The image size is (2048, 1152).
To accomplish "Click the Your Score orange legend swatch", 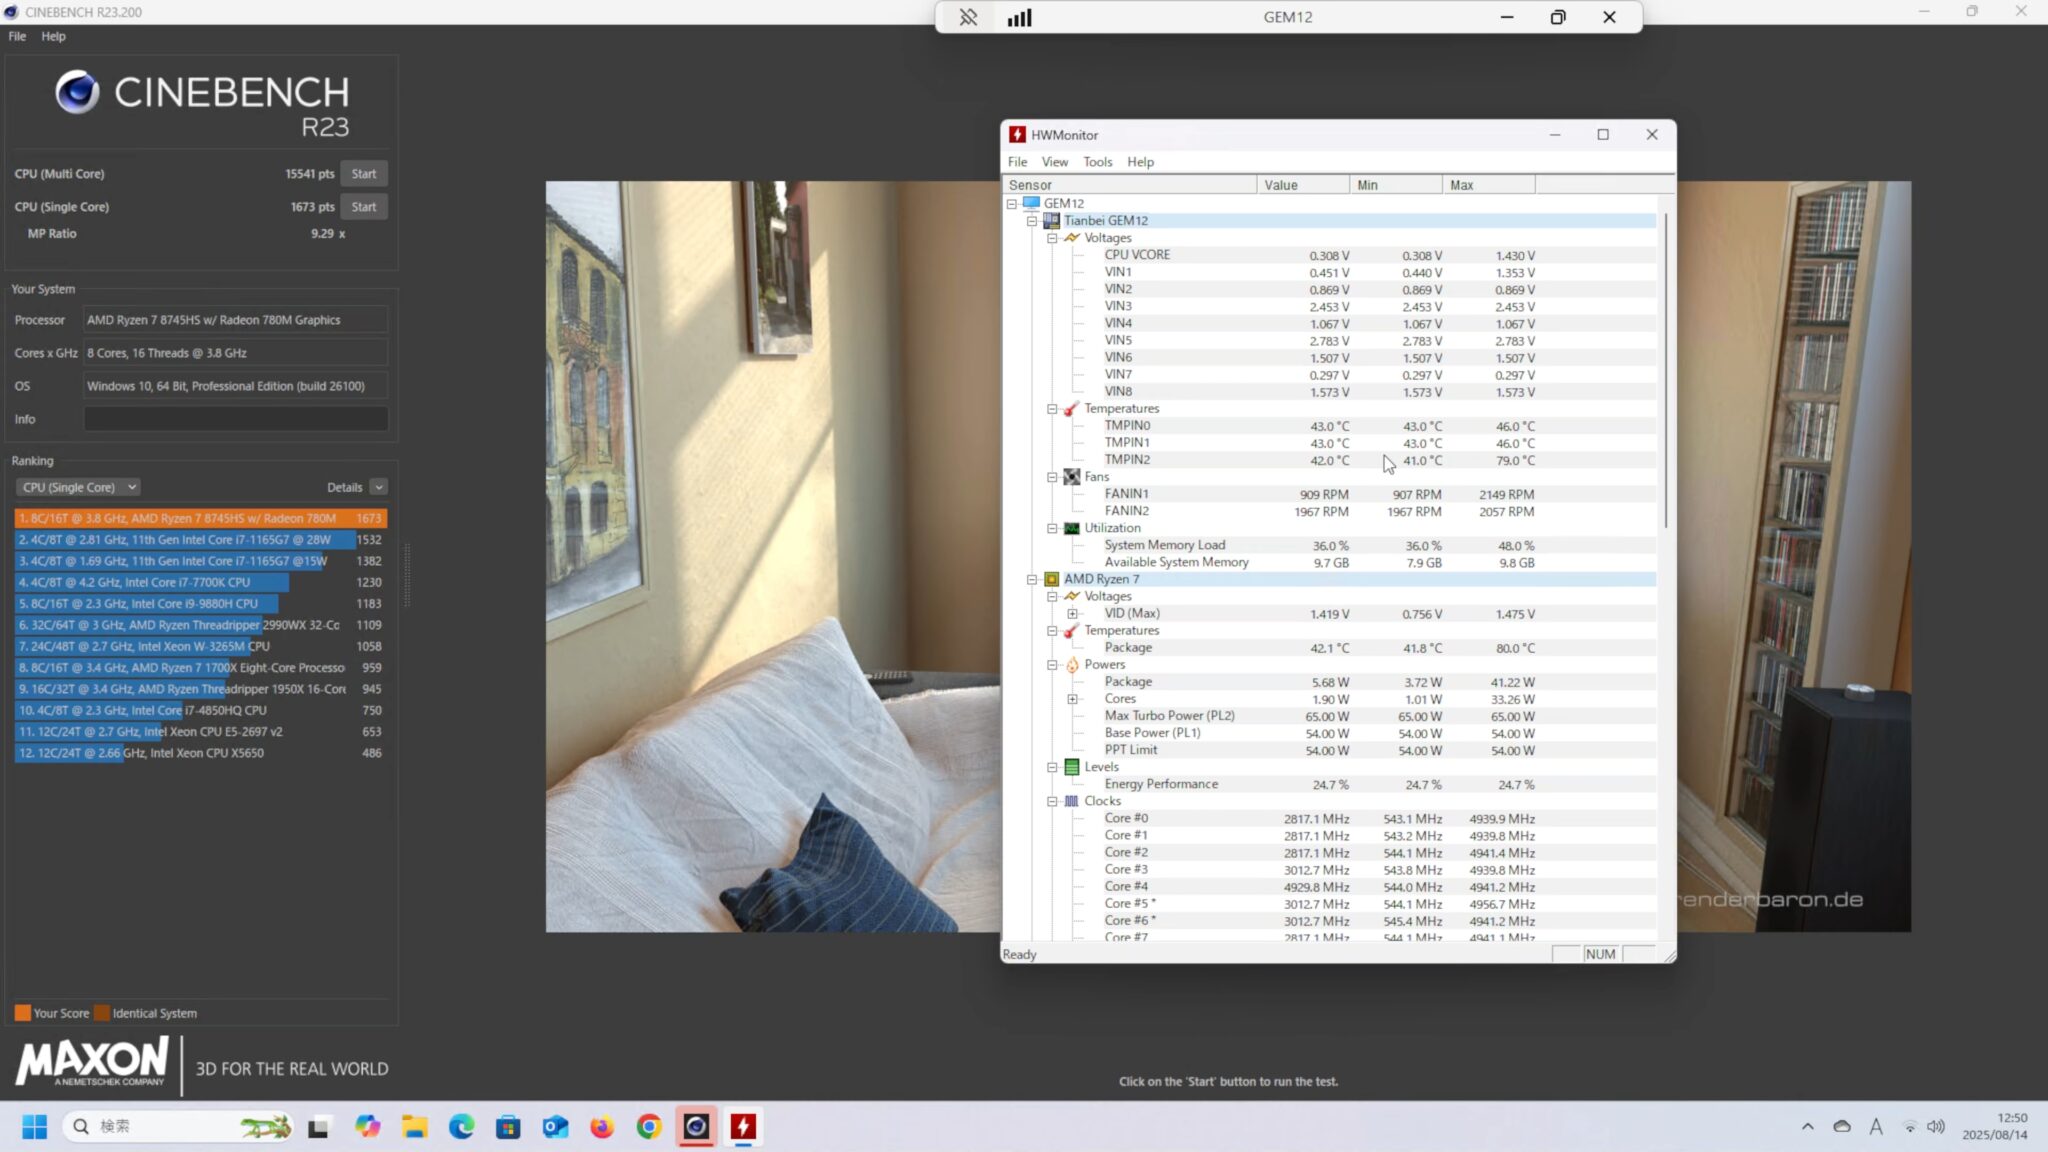I will click(x=22, y=1013).
